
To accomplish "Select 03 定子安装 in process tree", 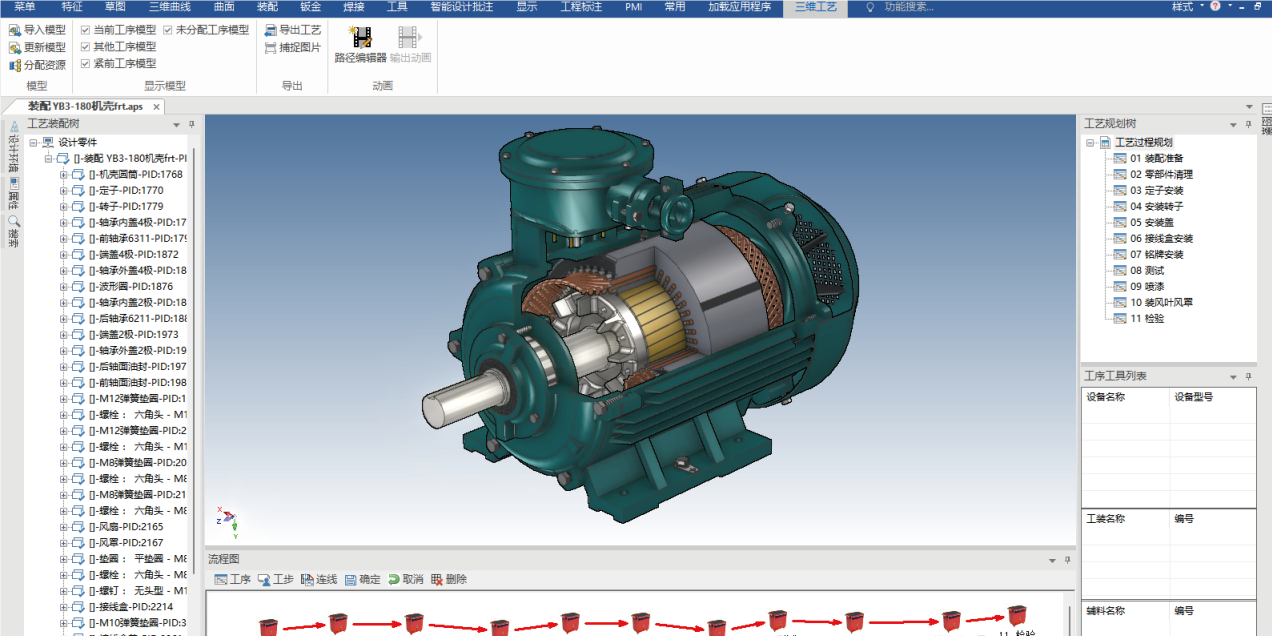I will pos(1157,190).
